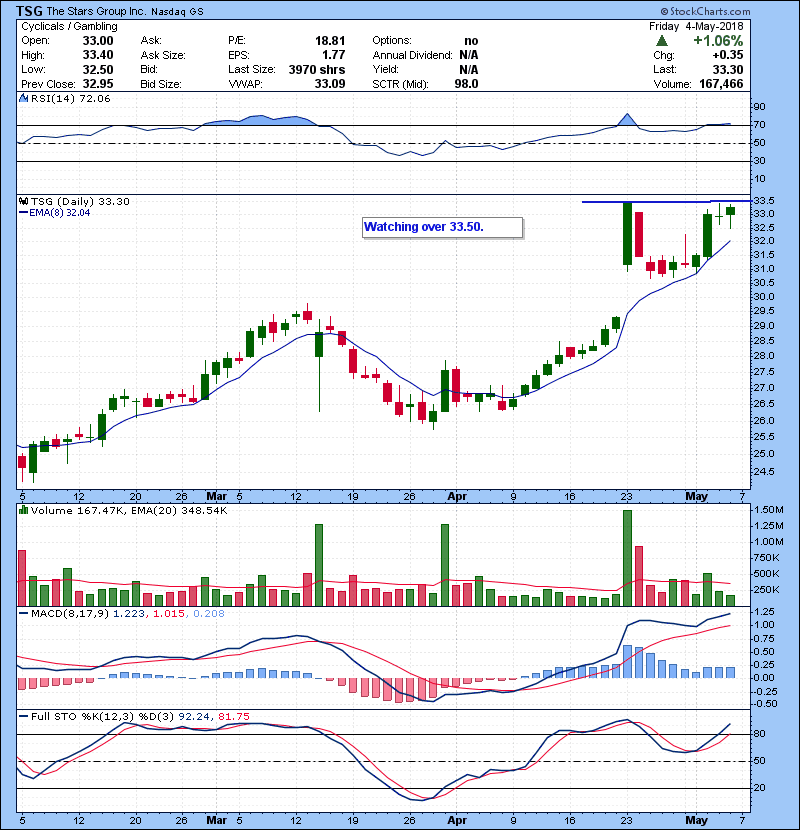Click the candlestick icon beside TSG (Daily)
Viewport: 800px width, 830px height.
tap(23, 201)
